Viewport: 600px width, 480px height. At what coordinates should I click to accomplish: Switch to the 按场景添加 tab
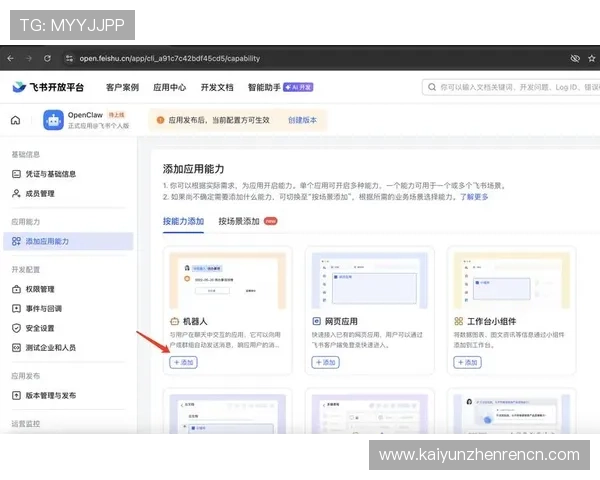click(x=239, y=221)
